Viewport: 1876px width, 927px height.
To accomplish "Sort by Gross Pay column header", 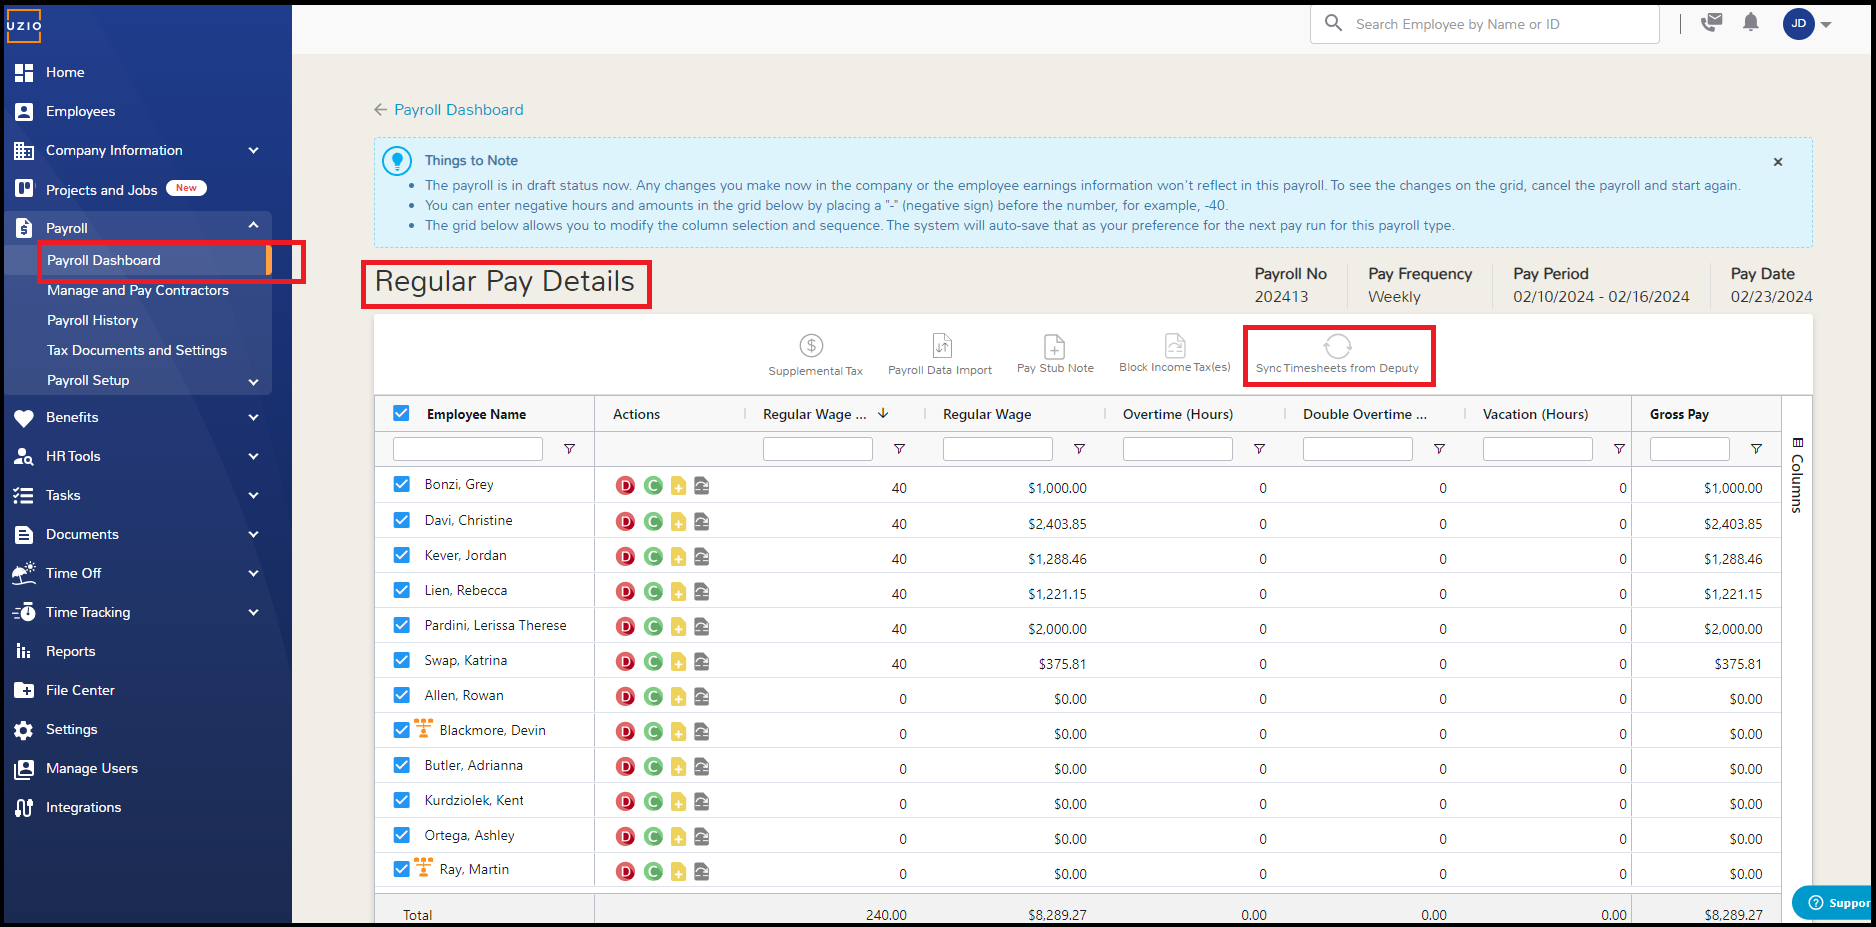I will pyautogui.click(x=1679, y=414).
